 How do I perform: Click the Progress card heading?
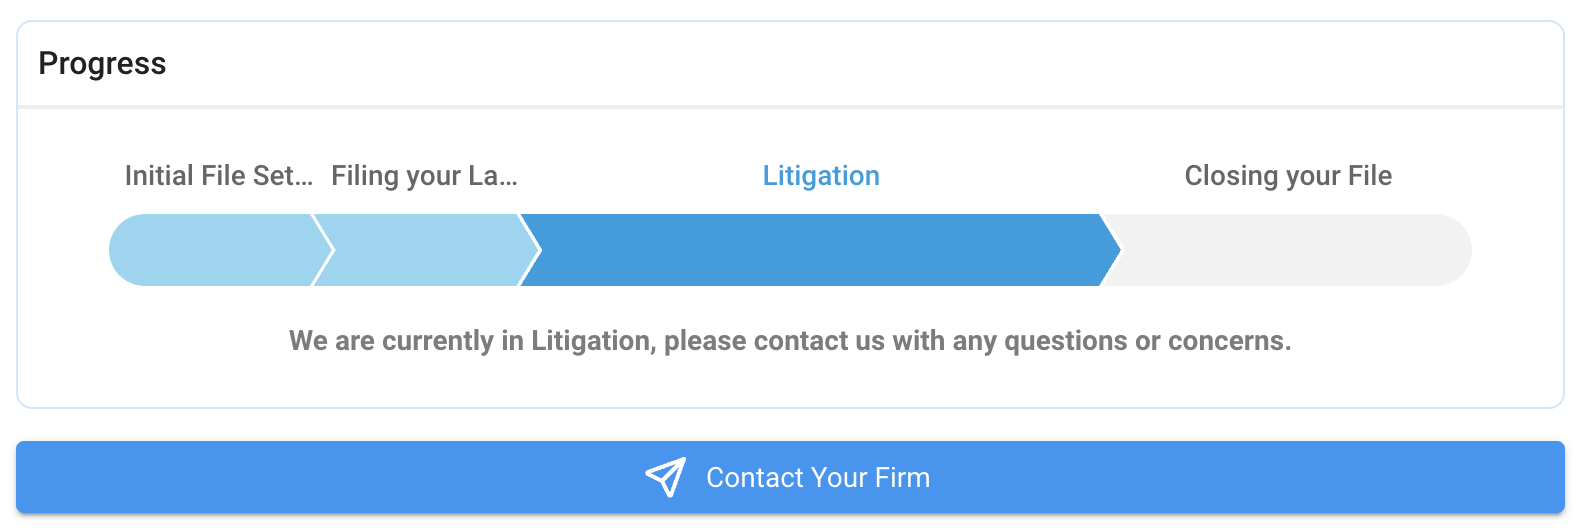pyautogui.click(x=102, y=64)
